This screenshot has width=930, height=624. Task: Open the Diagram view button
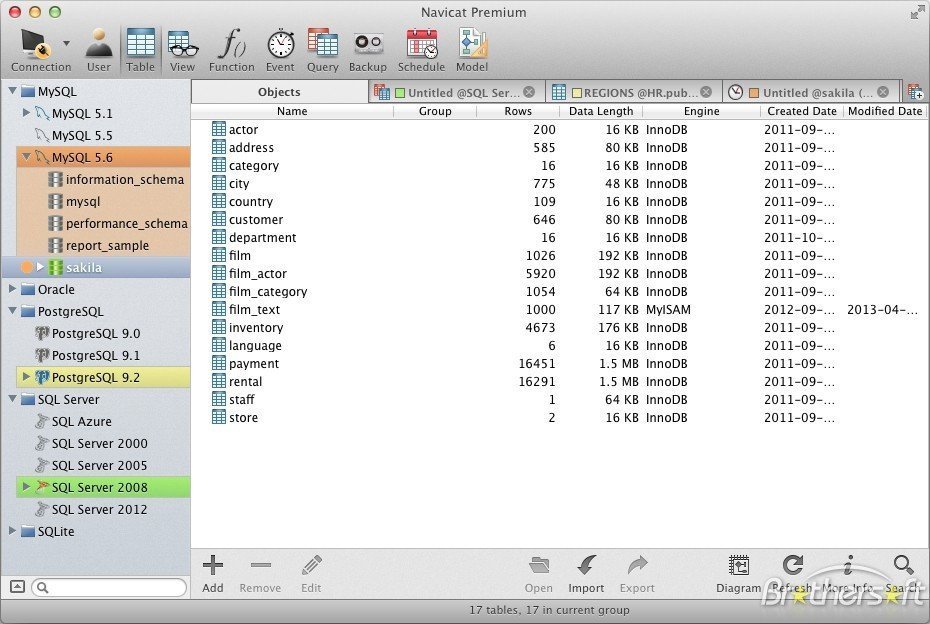coord(739,573)
